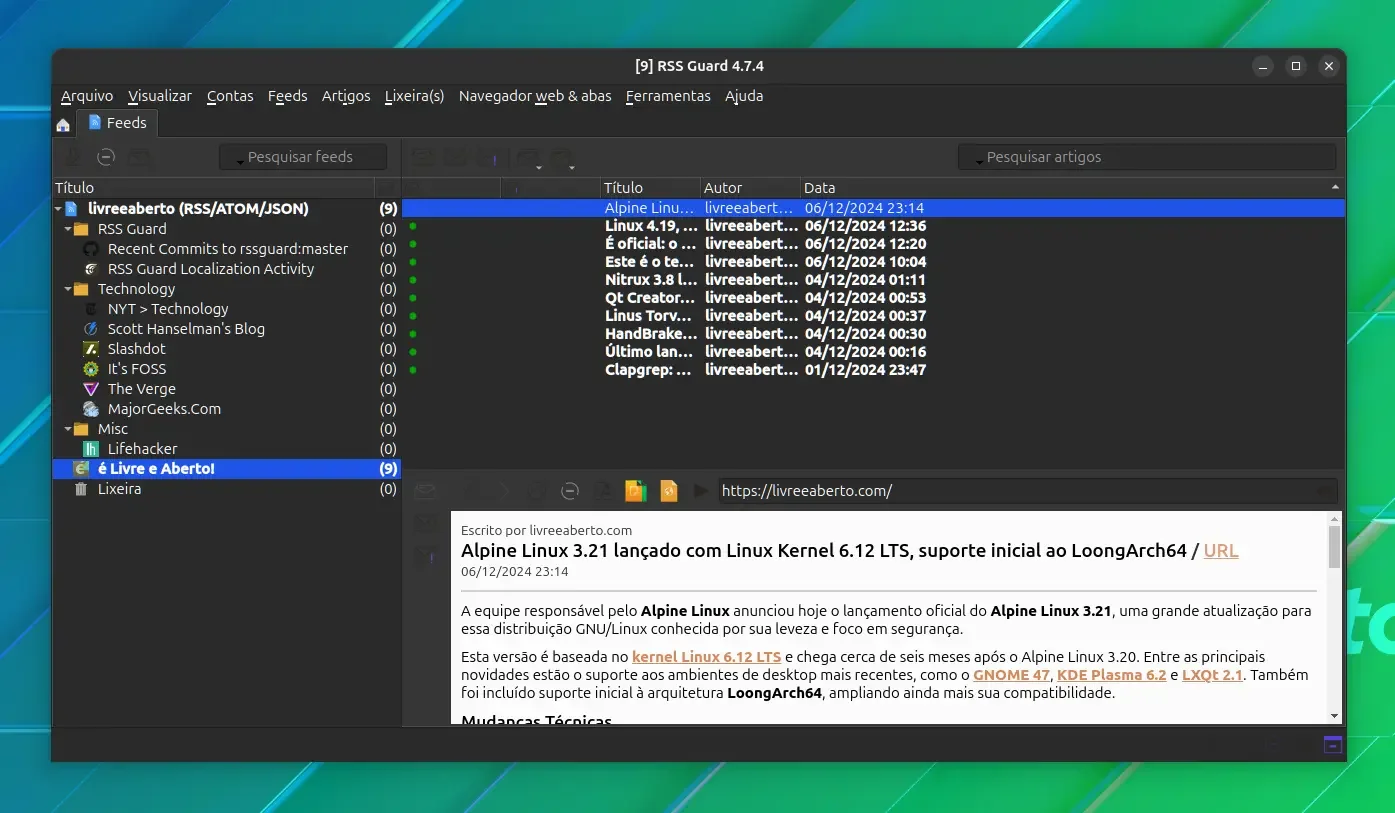Viewport: 1395px width, 813px height.
Task: Toggle the unread marker of the Clapgrep article
Action: point(413,370)
